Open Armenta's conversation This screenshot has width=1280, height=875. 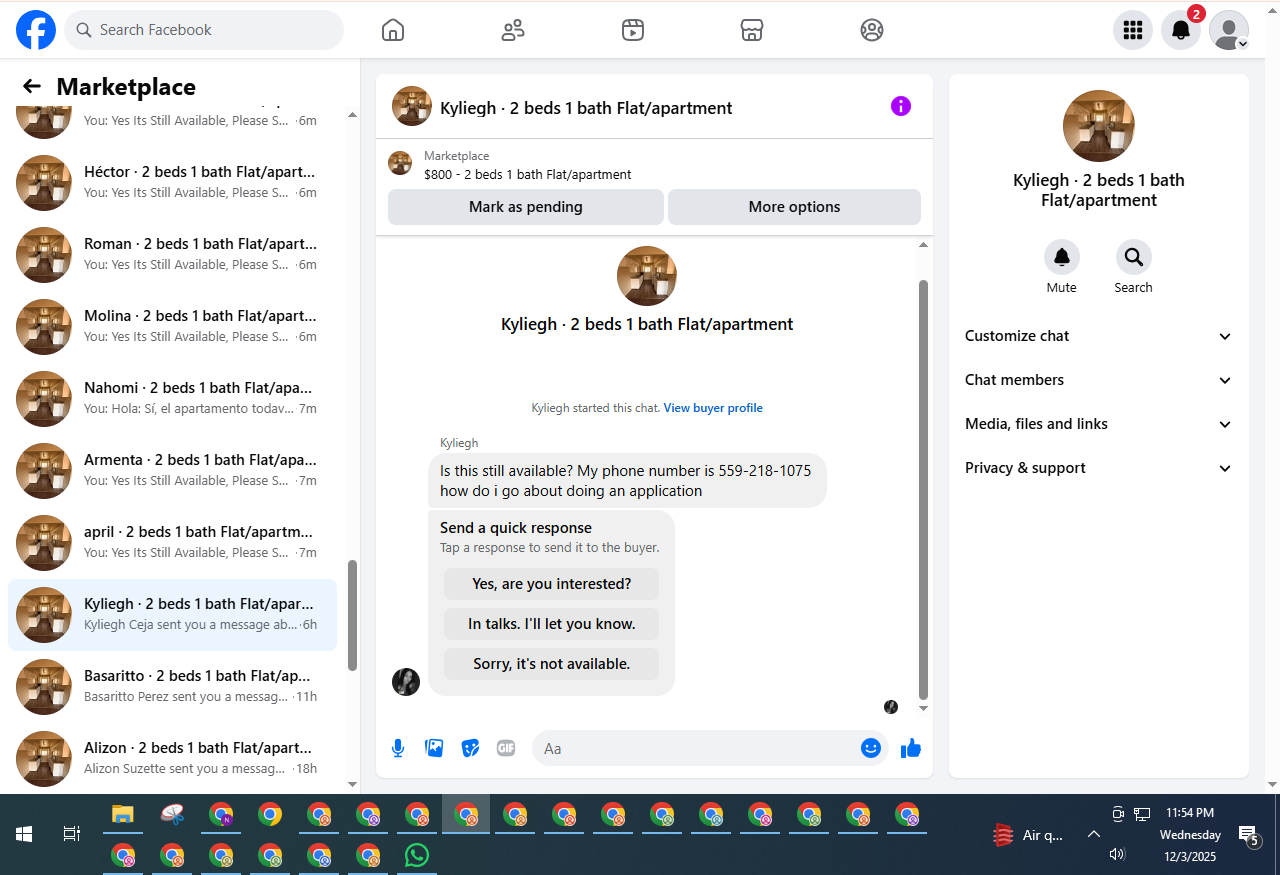click(172, 471)
